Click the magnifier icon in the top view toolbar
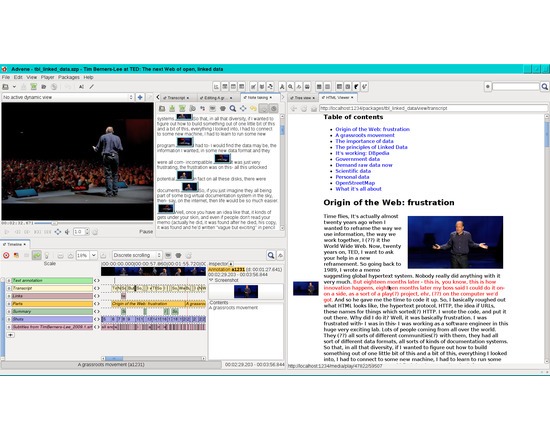Viewport: 550px width, 440px height. tap(290, 87)
